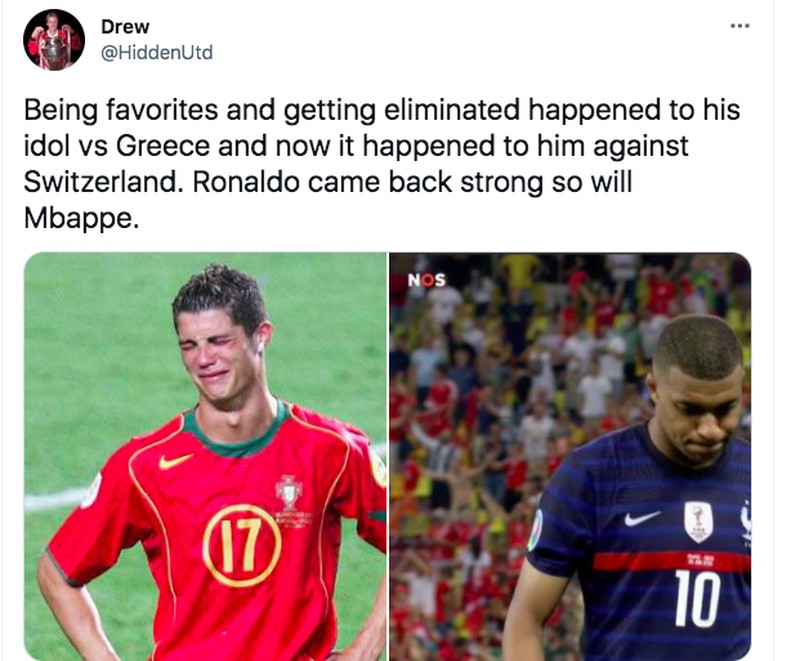Image resolution: width=800 pixels, height=661 pixels.
Task: Click the white badge on blue jersey chest
Action: [x=698, y=521]
